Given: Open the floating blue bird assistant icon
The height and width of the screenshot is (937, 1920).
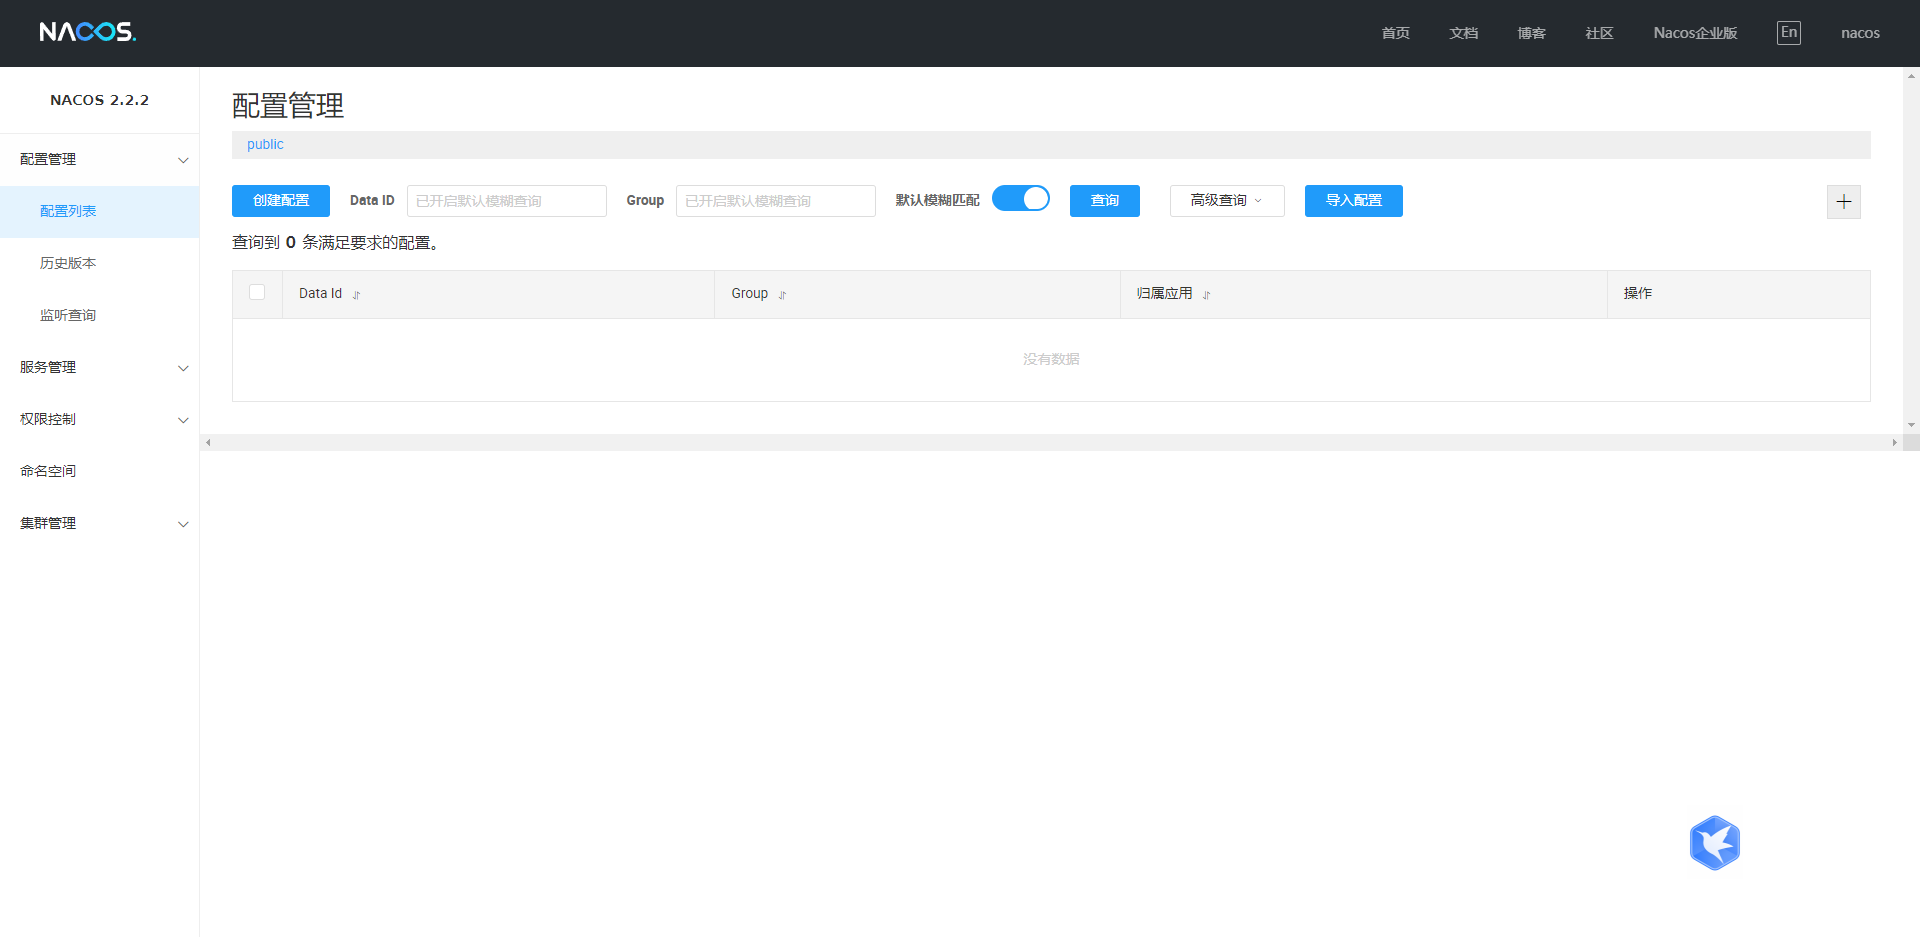Looking at the screenshot, I should pyautogui.click(x=1714, y=843).
